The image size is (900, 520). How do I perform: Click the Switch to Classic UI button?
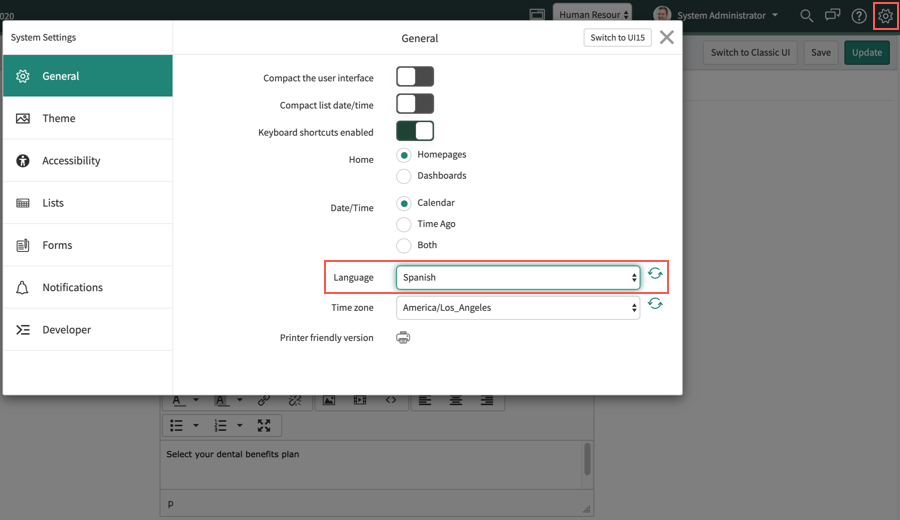point(750,52)
